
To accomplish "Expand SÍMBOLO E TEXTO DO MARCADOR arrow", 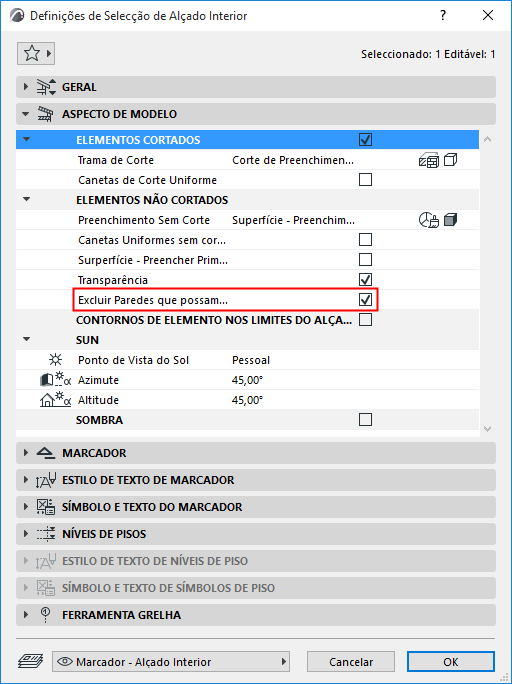I will 26,507.
